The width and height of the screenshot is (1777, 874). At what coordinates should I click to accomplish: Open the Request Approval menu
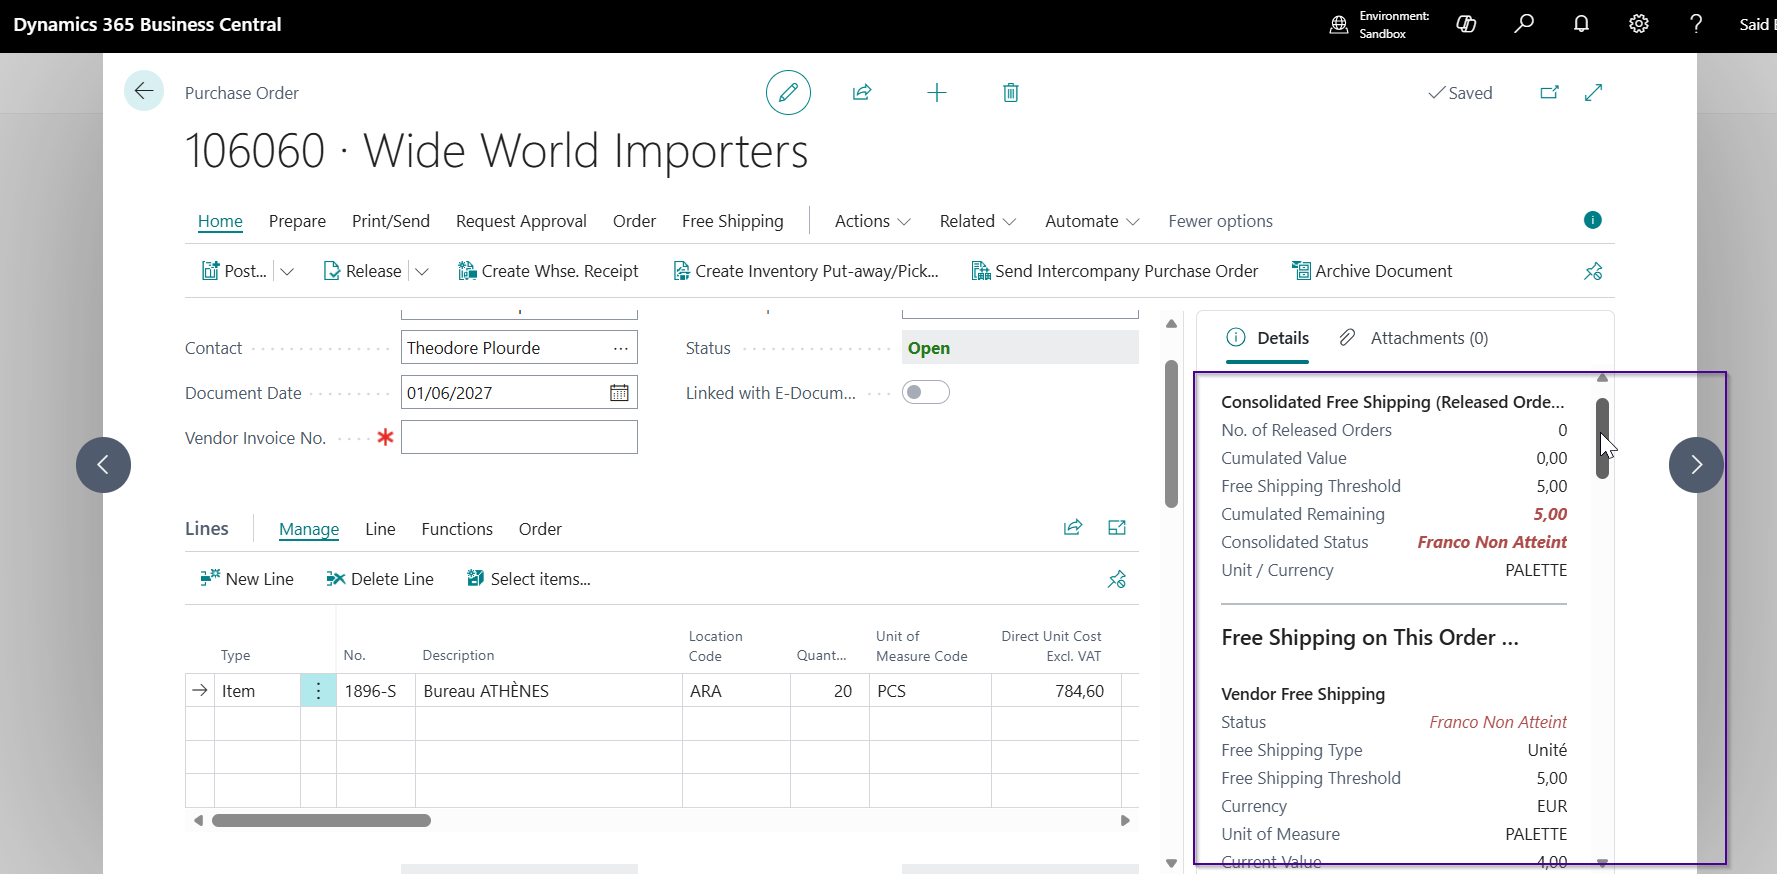click(x=521, y=221)
